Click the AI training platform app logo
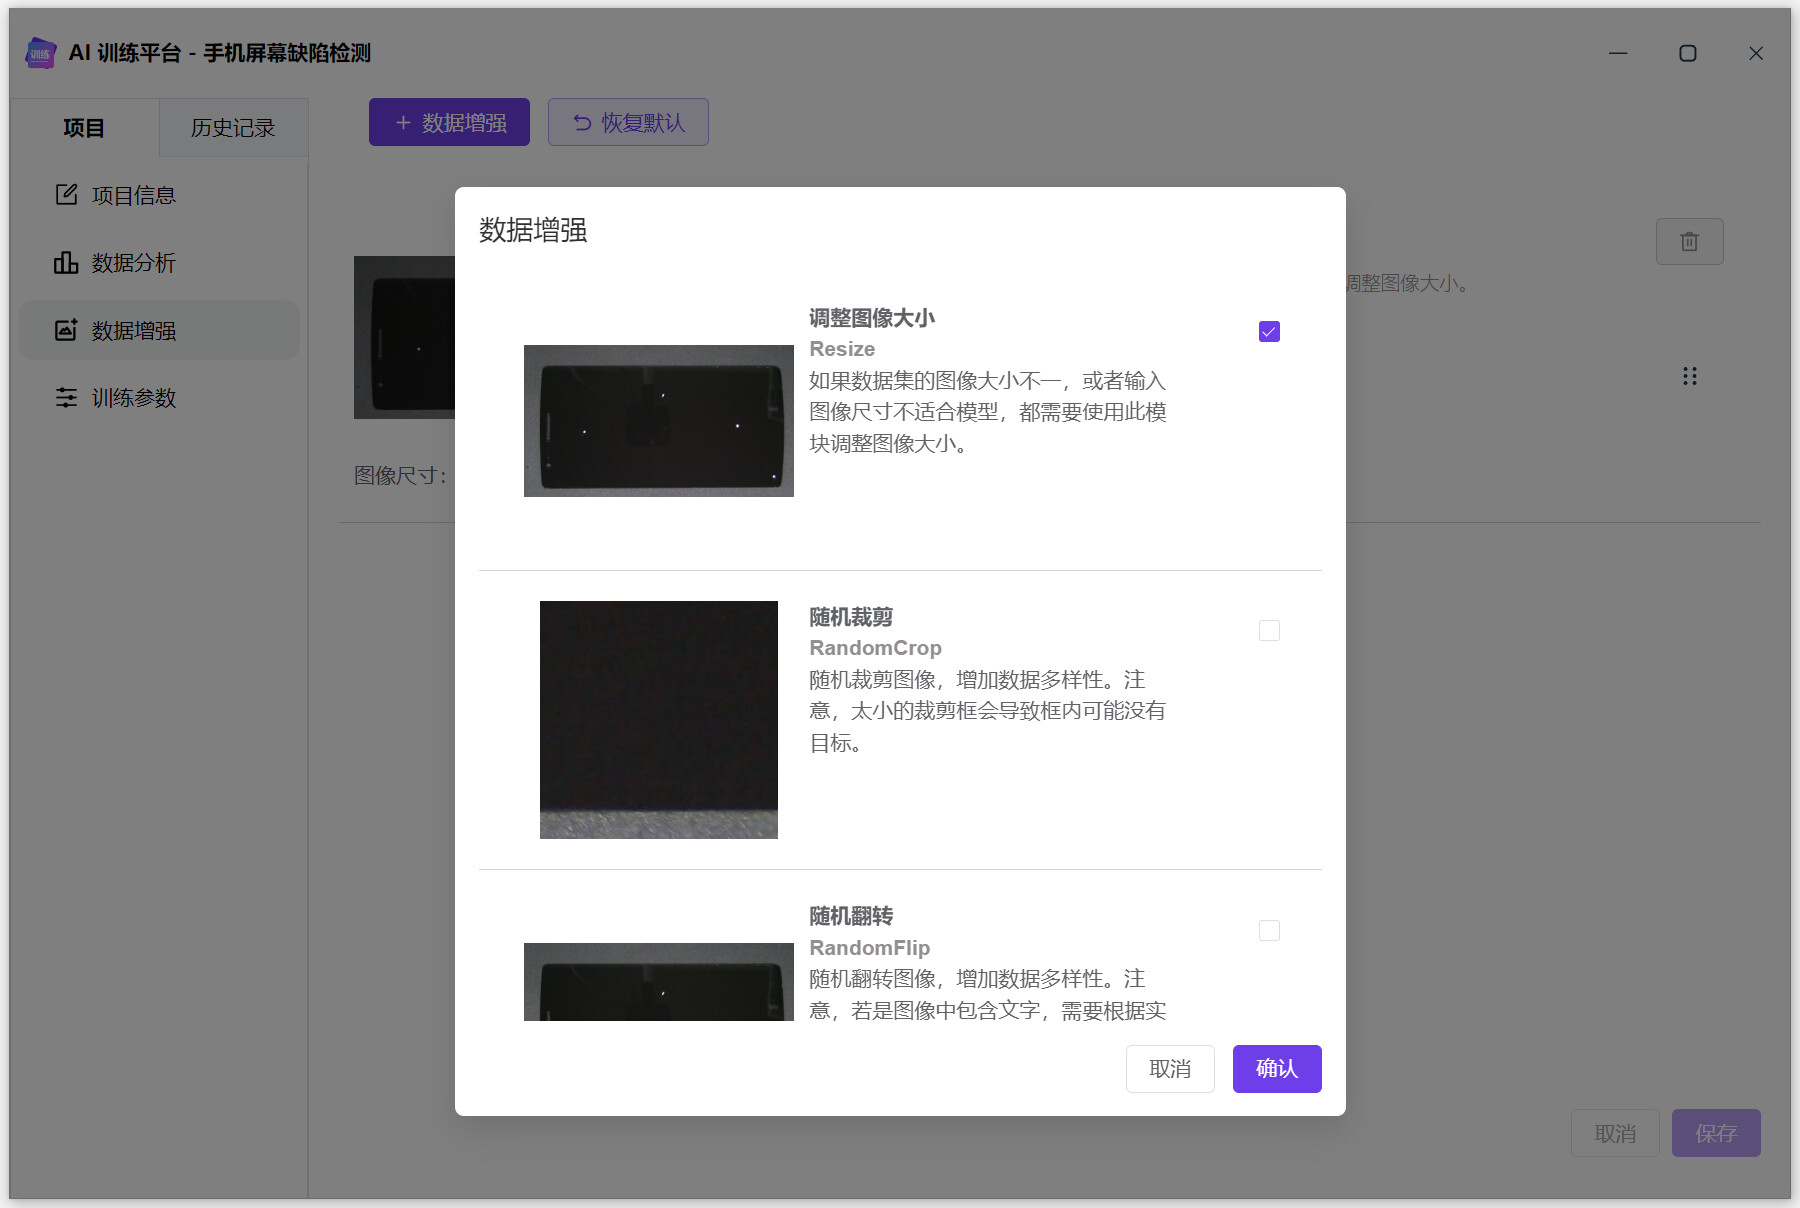 click(40, 53)
